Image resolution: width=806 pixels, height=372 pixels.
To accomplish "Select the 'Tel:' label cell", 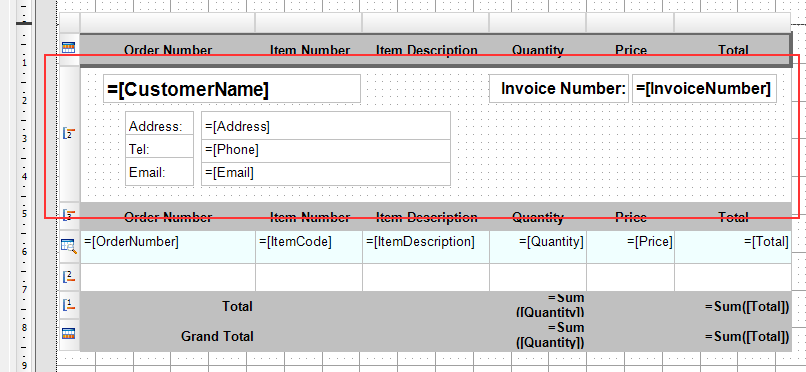I will point(159,146).
